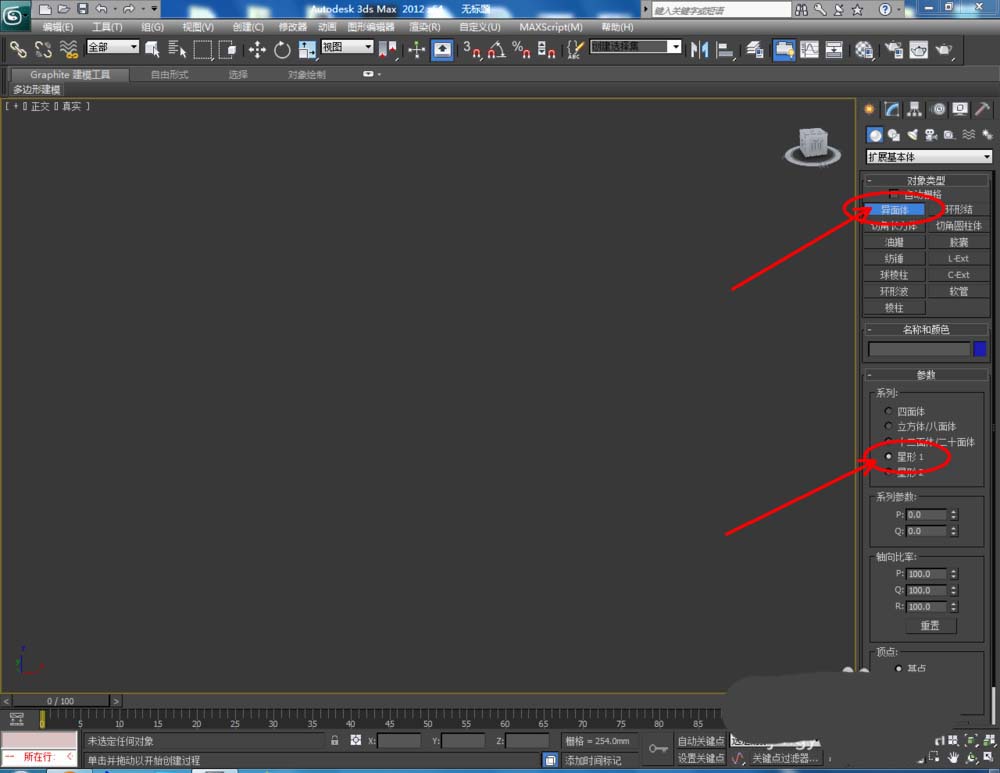This screenshot has width=1000, height=773.
Task: Activate the Select and Rotate tool
Action: [282, 49]
